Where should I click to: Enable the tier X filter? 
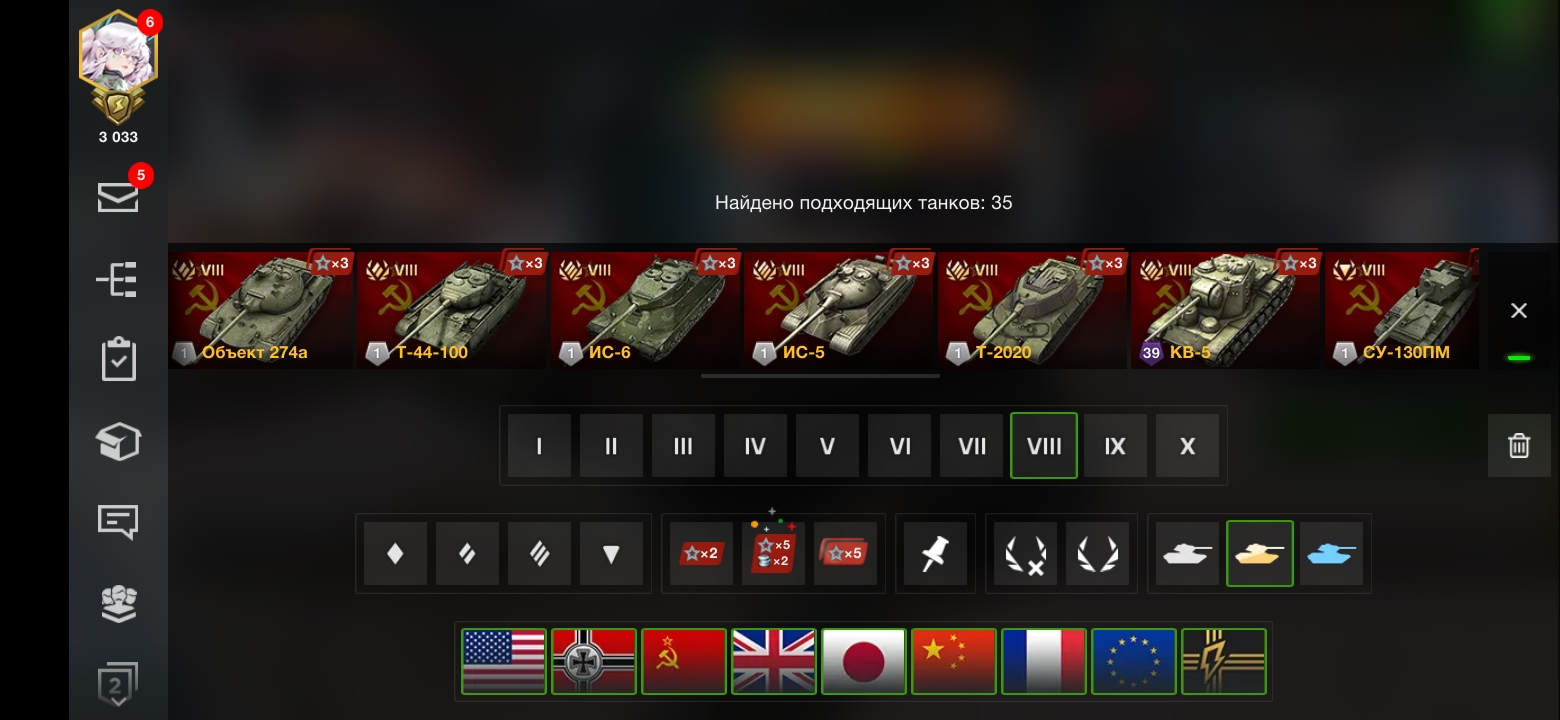pyautogui.click(x=1187, y=445)
